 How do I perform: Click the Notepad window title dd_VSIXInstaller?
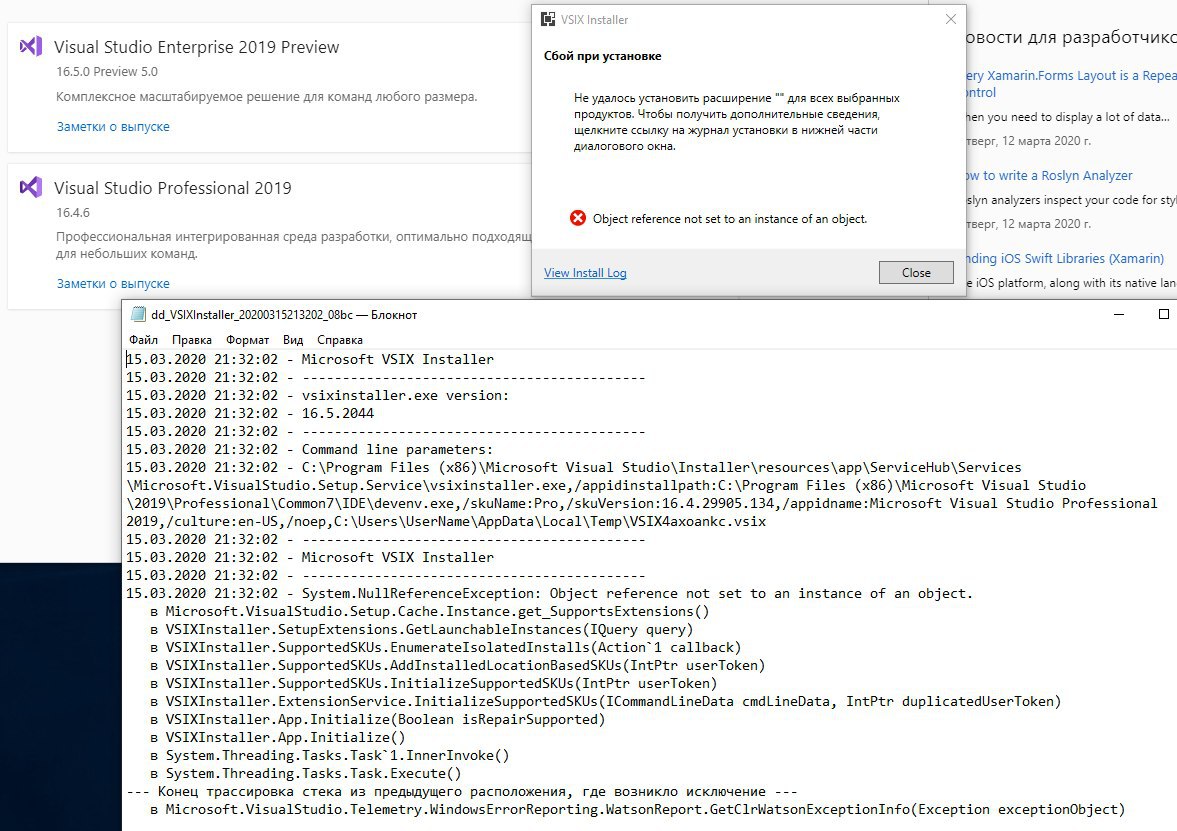click(284, 315)
